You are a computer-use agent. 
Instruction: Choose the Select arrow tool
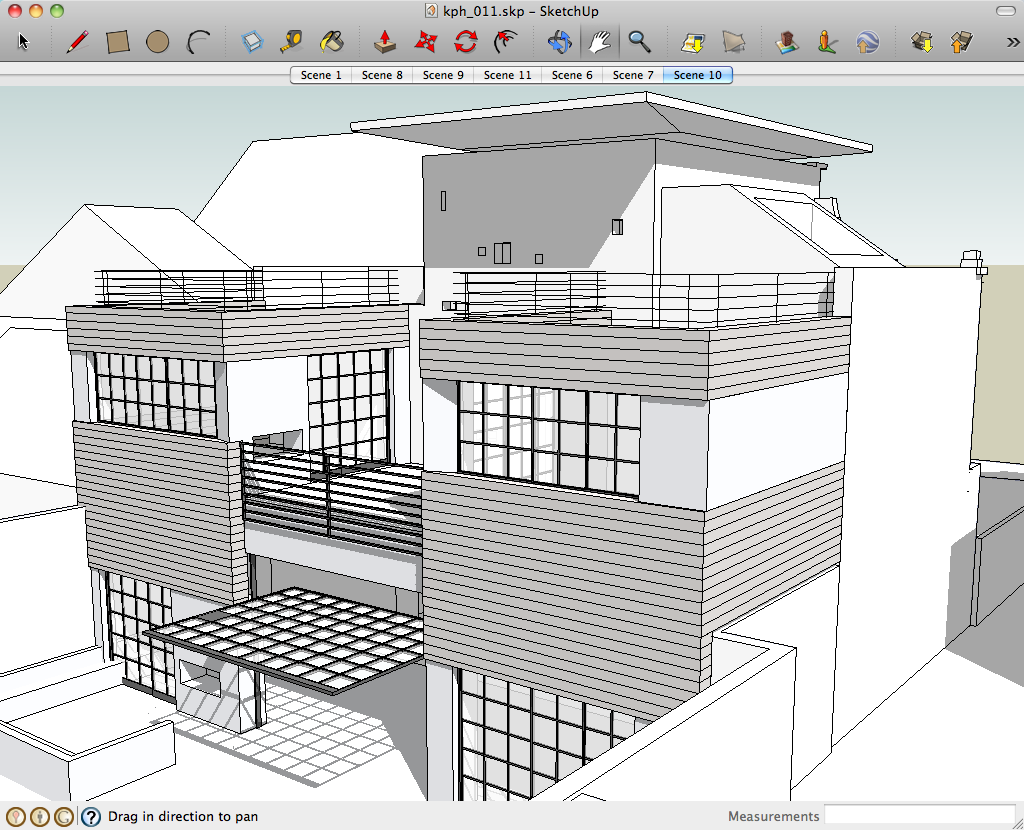click(24, 42)
